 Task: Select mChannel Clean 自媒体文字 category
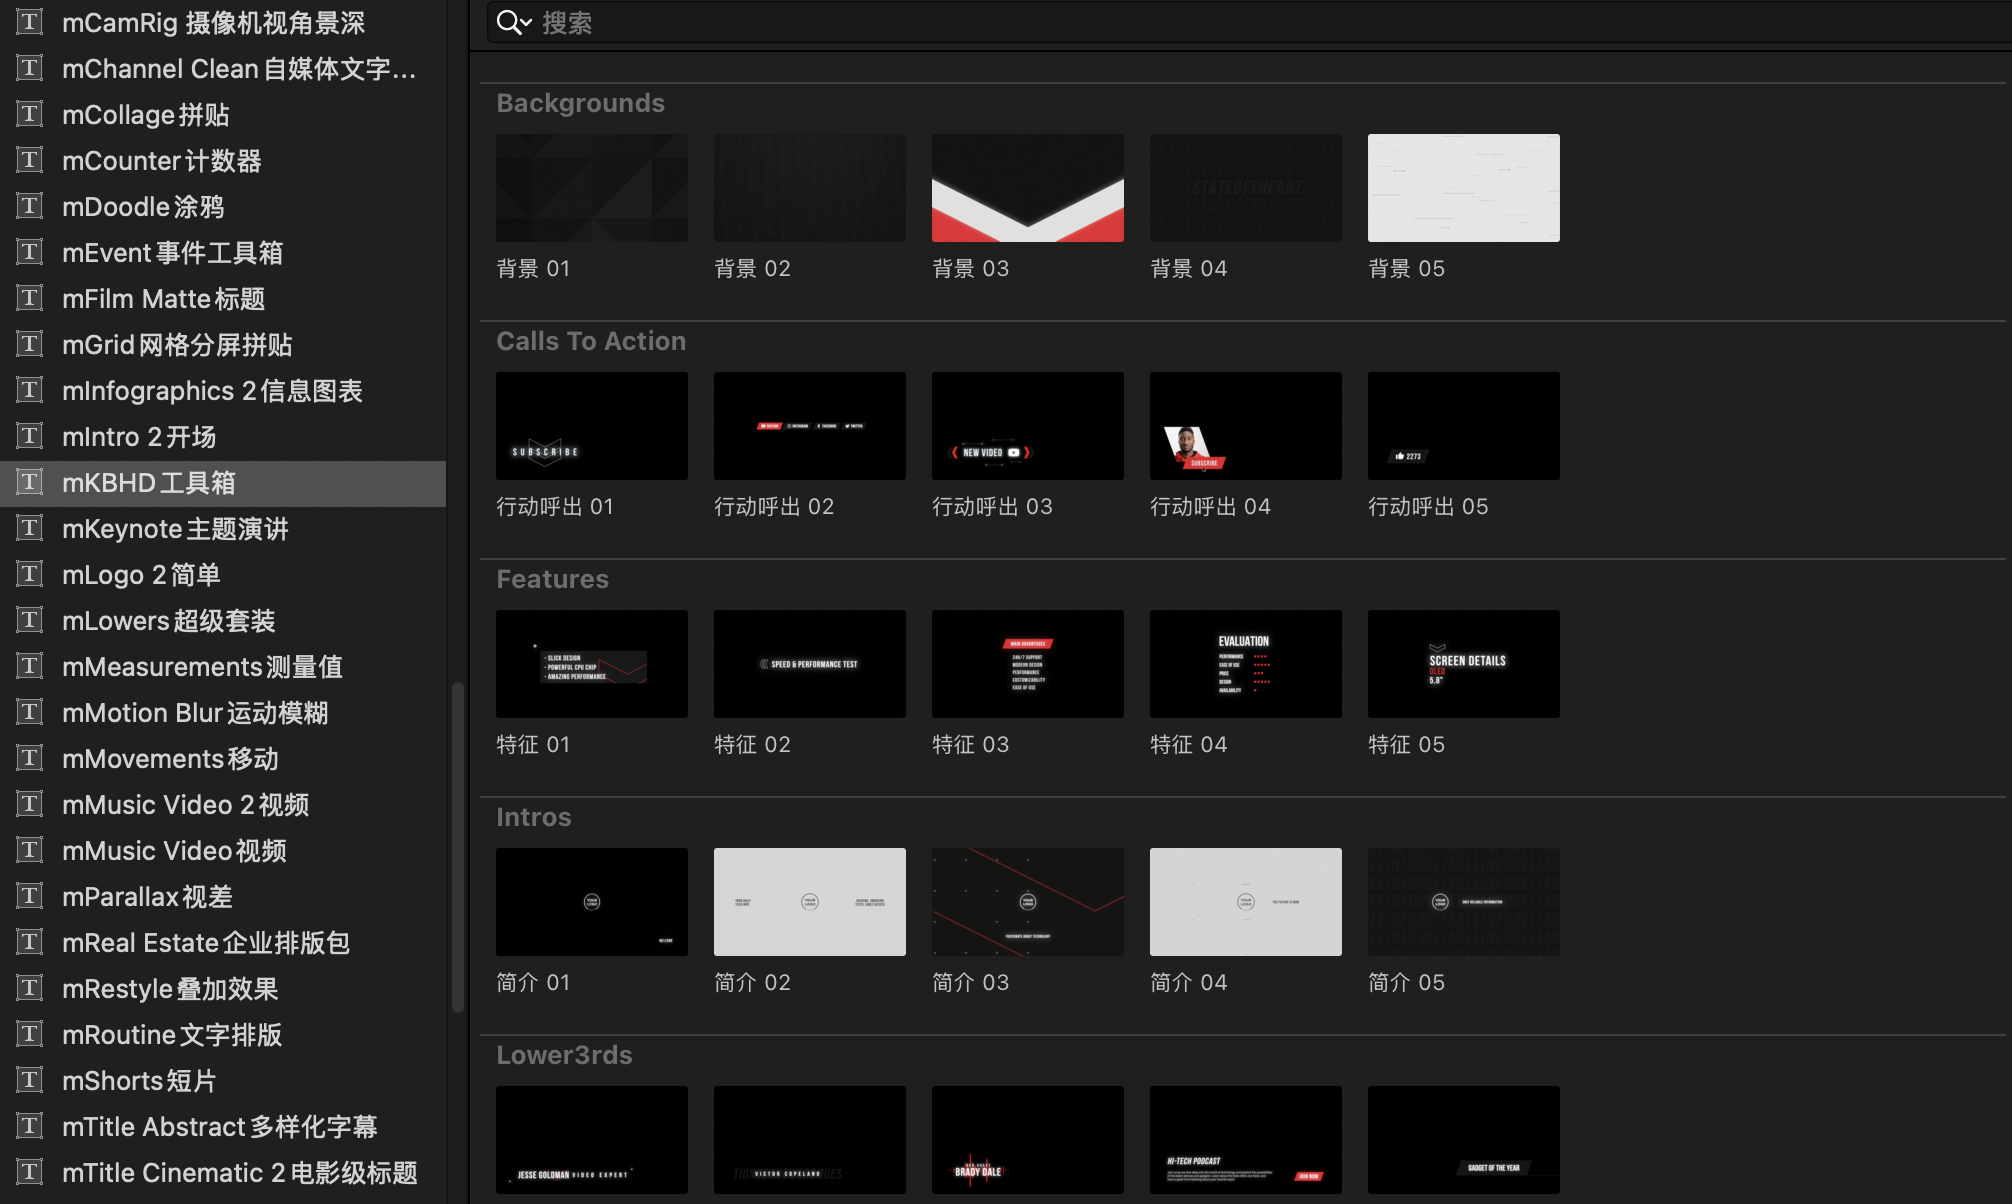pos(223,68)
